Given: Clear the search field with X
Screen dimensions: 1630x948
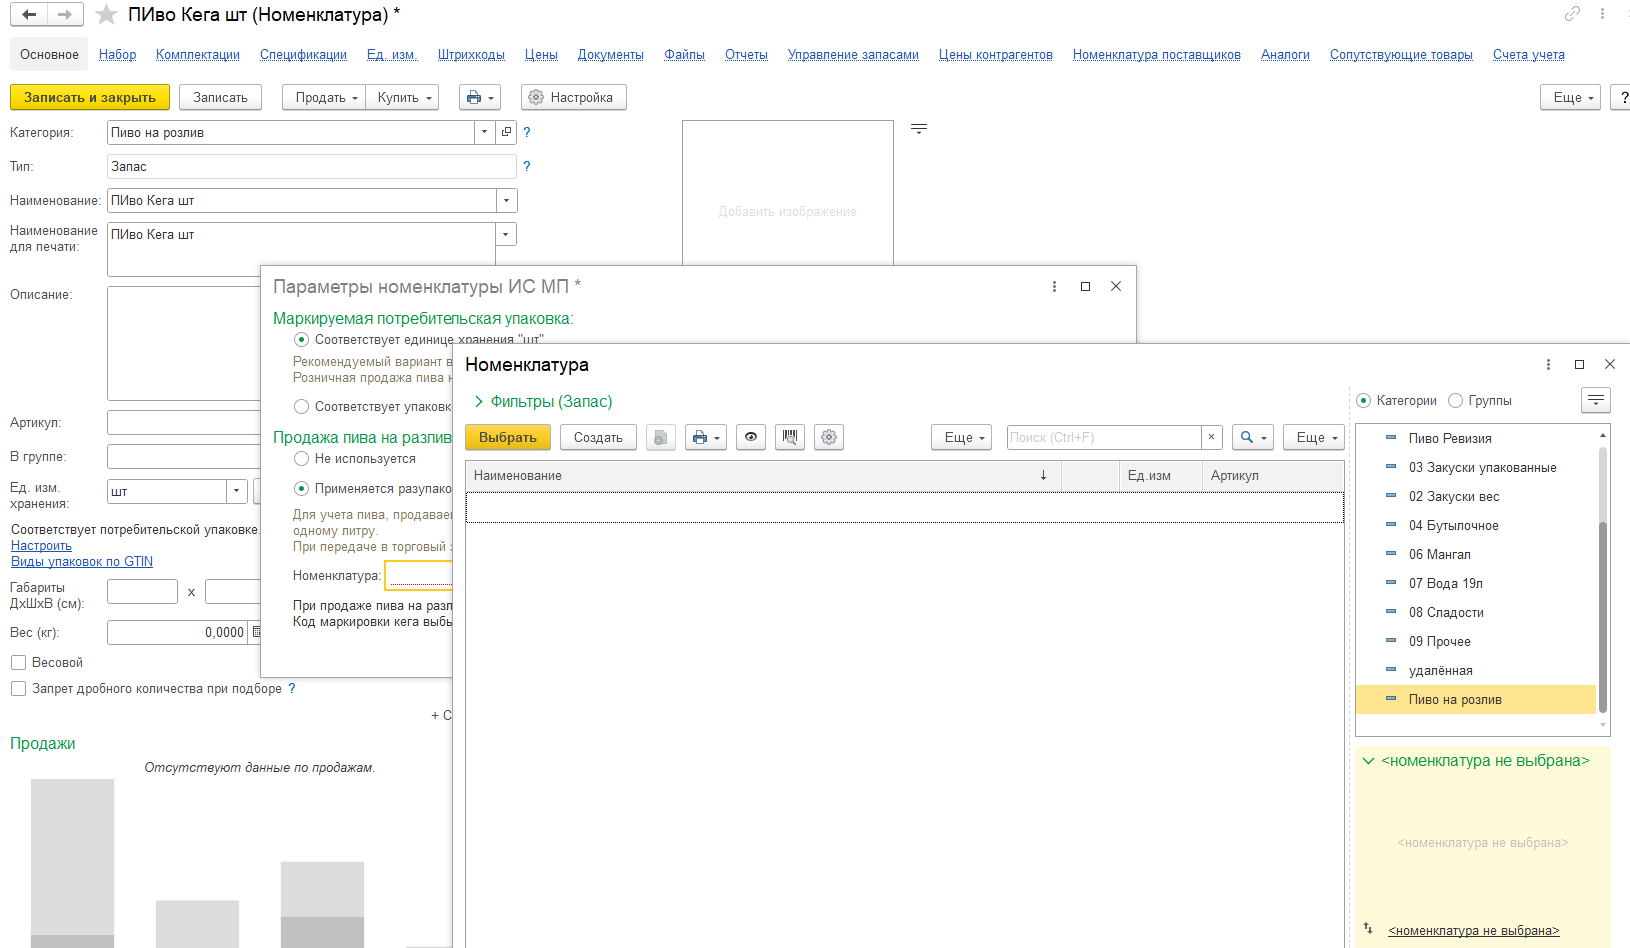Looking at the screenshot, I should [1211, 437].
